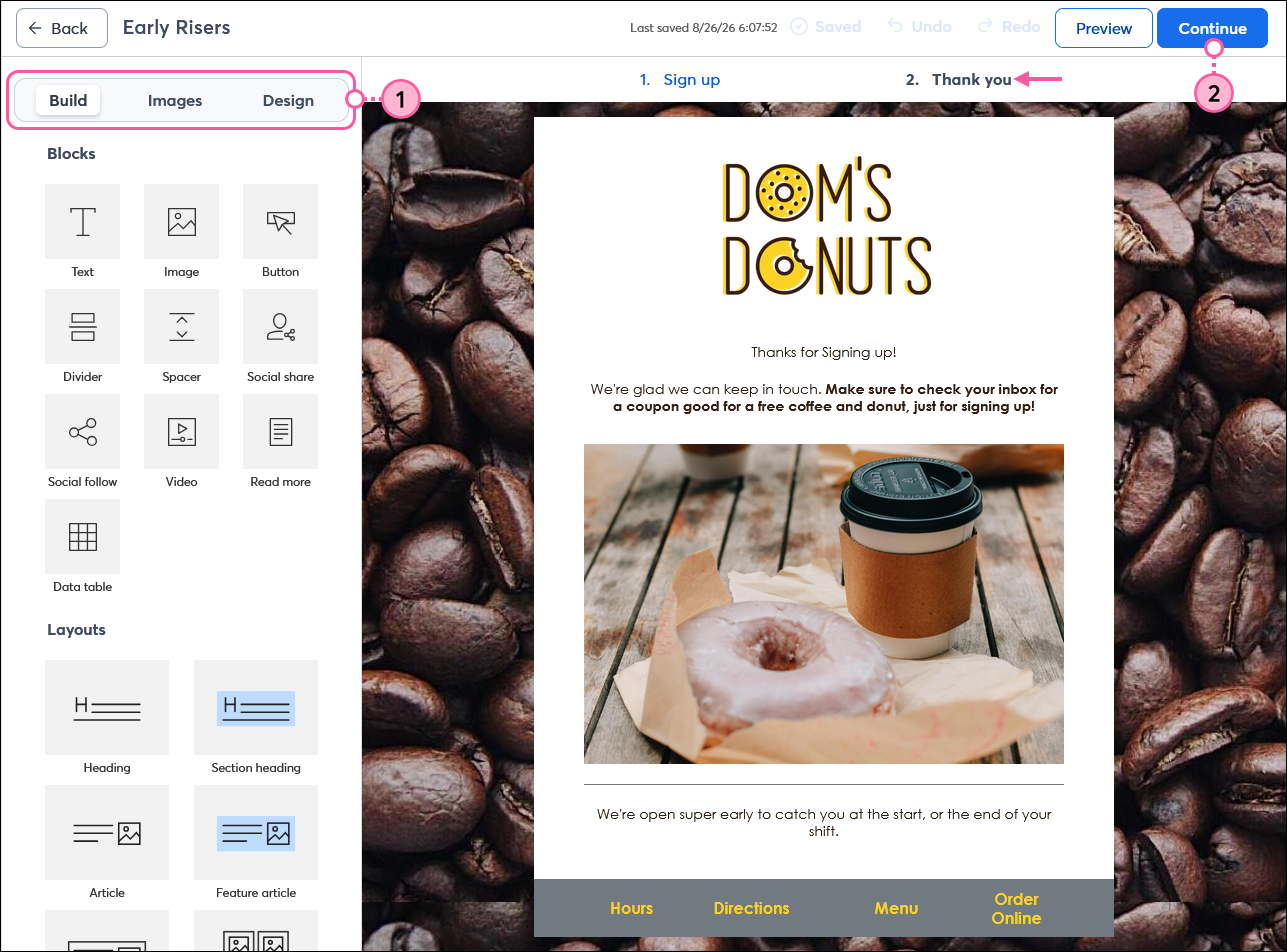Screen dimensions: 1287x952
Task: Click the Undo button
Action: (919, 27)
